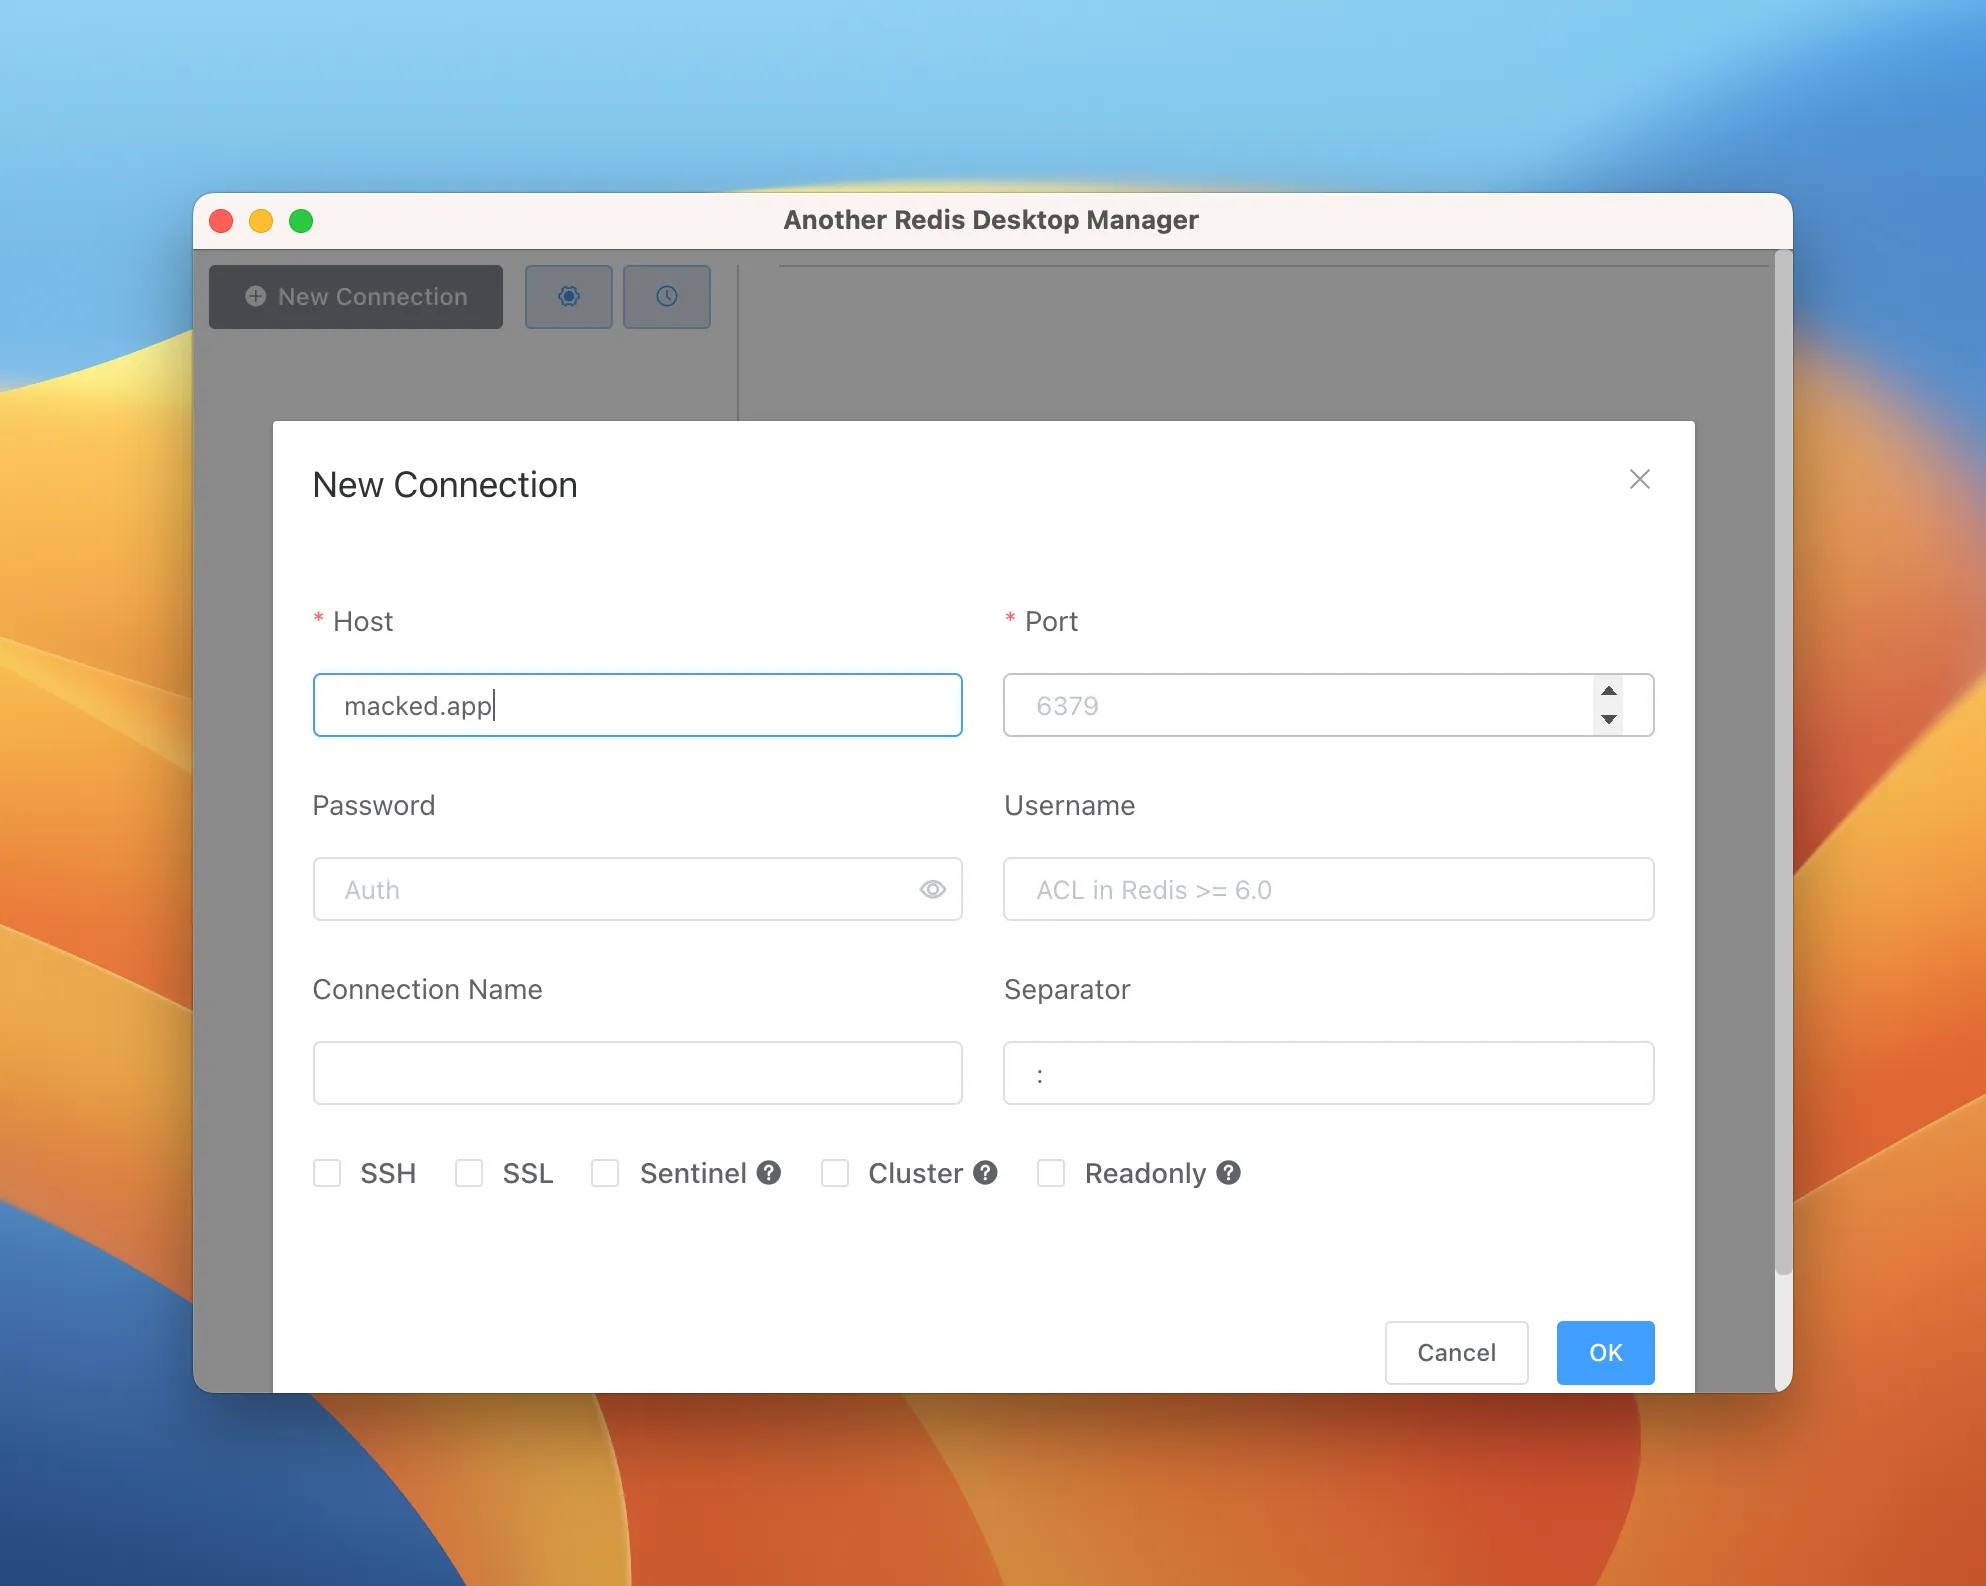Open the New Connection button
This screenshot has height=1586, width=1986.
tap(356, 296)
